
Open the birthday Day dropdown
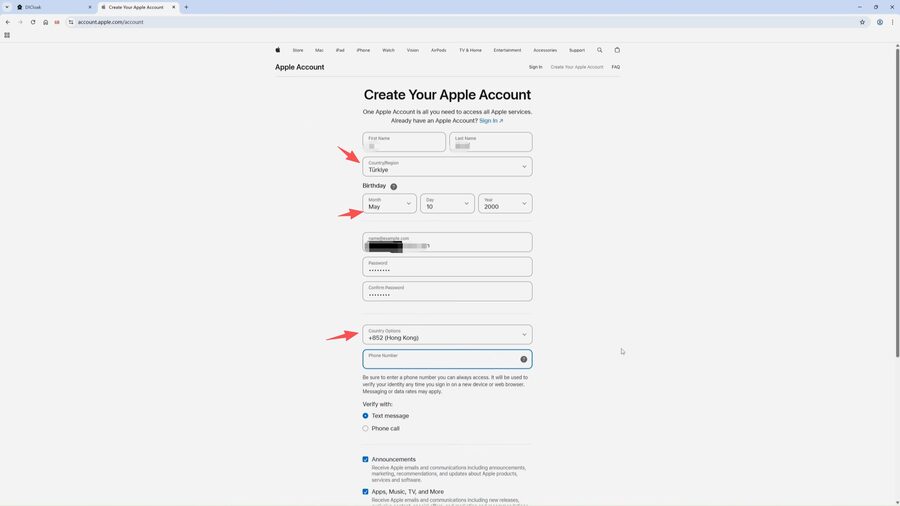(447, 204)
